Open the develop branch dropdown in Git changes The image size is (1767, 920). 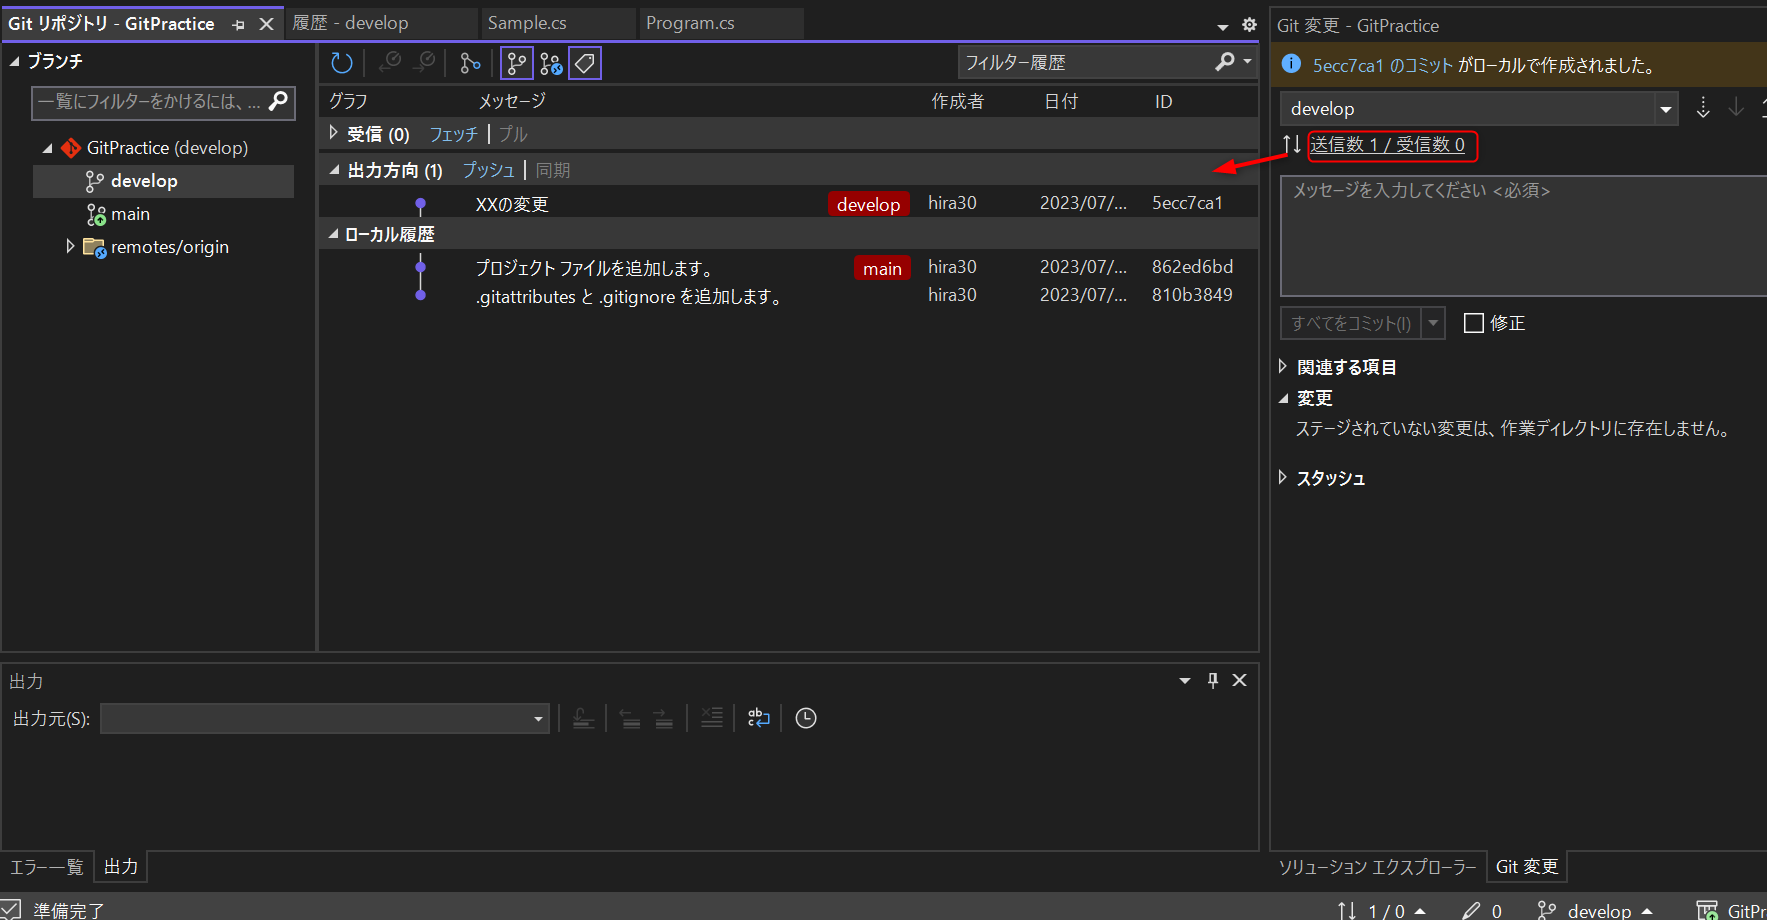1665,109
